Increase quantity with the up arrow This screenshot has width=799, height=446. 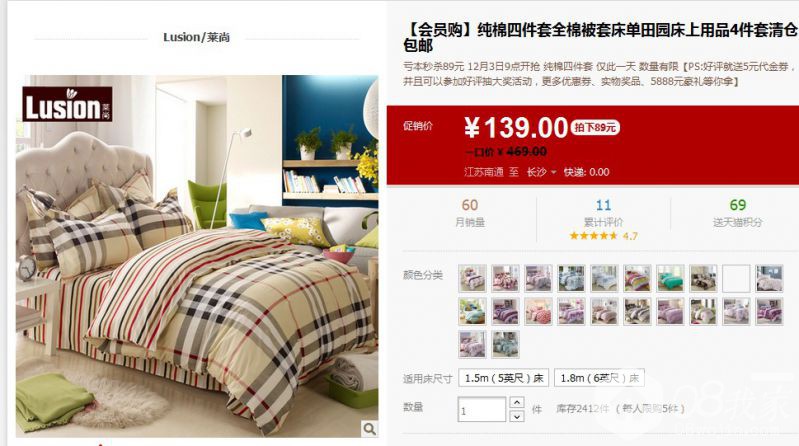tap(517, 403)
